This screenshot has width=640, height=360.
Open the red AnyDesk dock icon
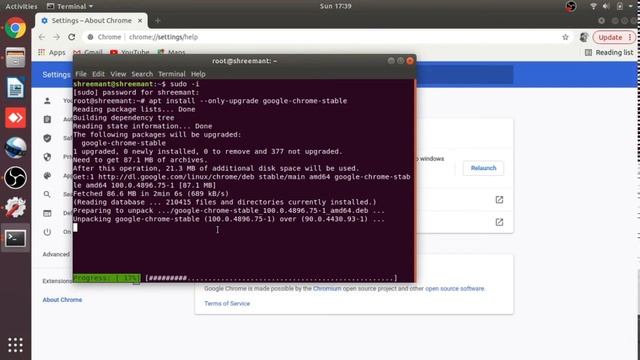point(15,118)
